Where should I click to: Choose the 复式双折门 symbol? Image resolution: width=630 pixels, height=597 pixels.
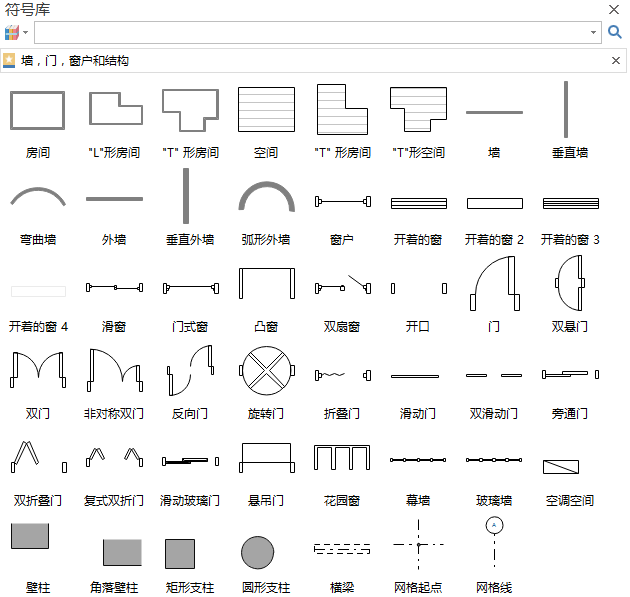tap(115, 457)
